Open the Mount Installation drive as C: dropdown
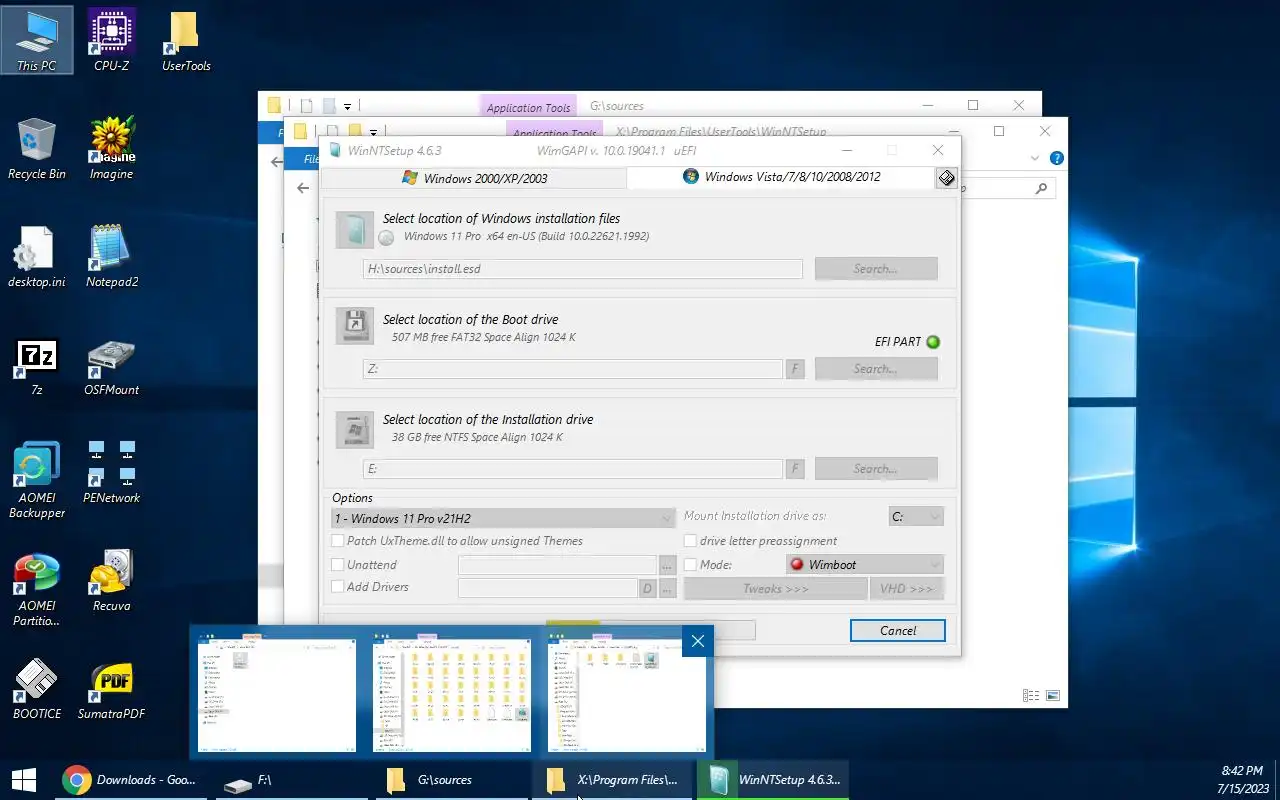 click(x=916, y=517)
